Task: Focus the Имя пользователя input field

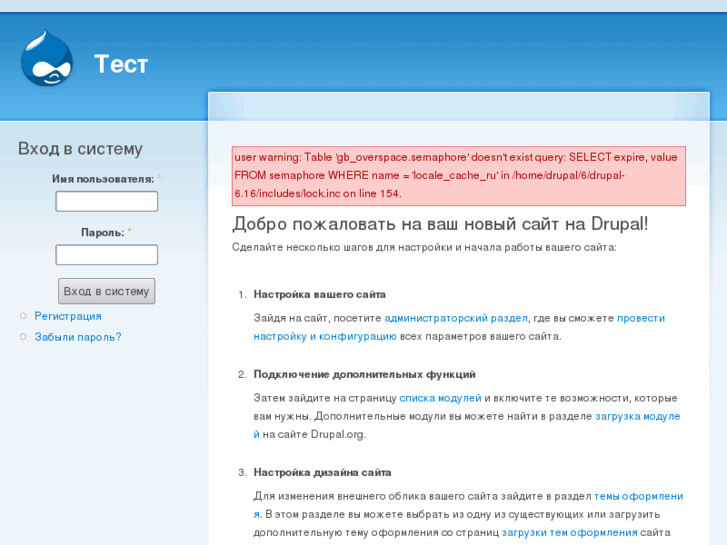Action: pyautogui.click(x=107, y=201)
